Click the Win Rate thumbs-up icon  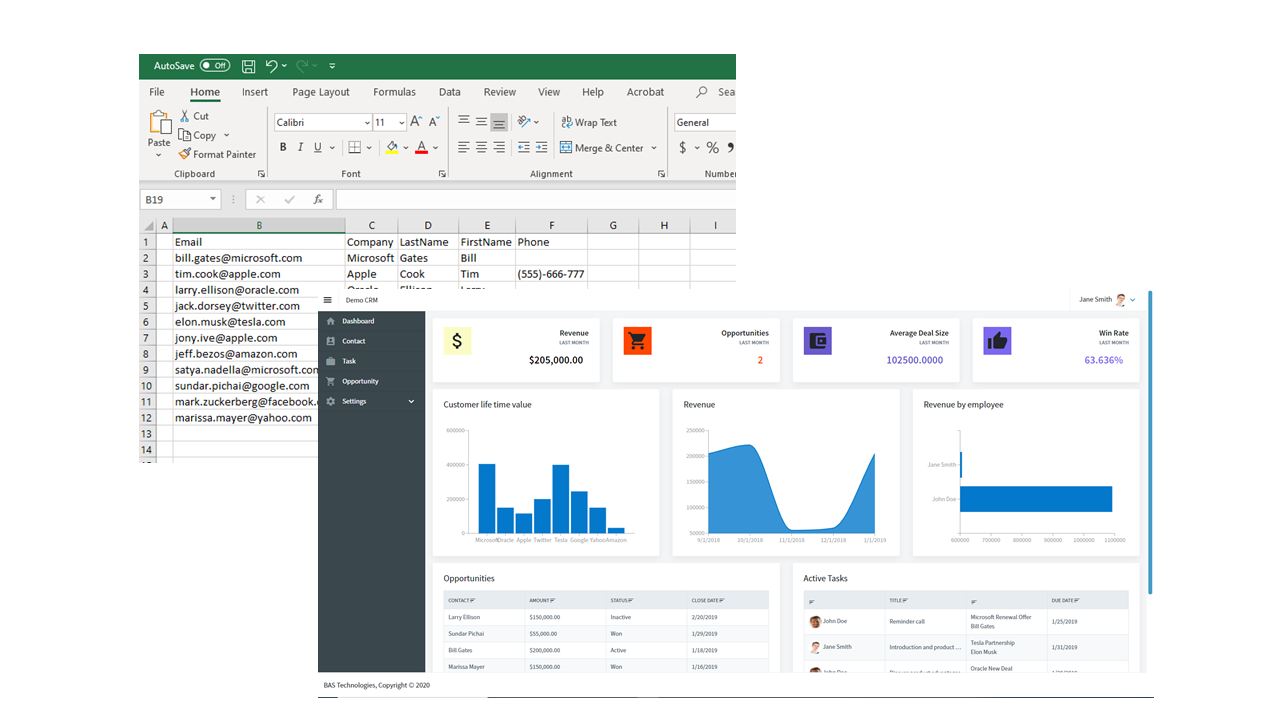tap(997, 341)
